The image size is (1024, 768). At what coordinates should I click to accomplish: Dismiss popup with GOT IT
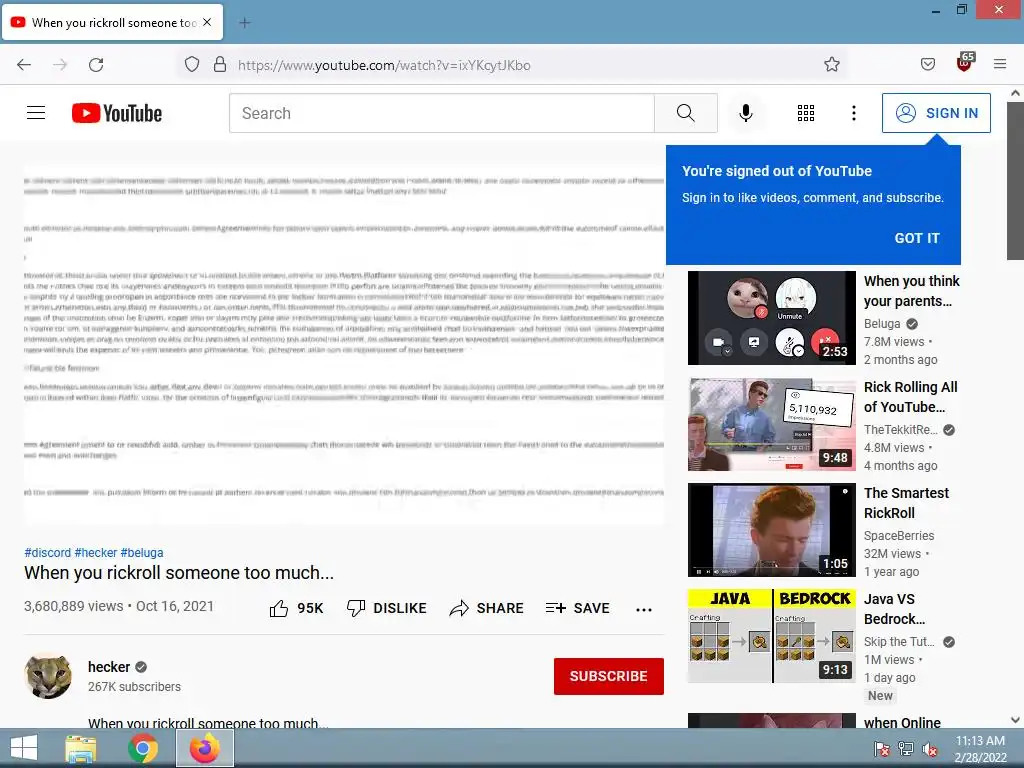(x=917, y=238)
